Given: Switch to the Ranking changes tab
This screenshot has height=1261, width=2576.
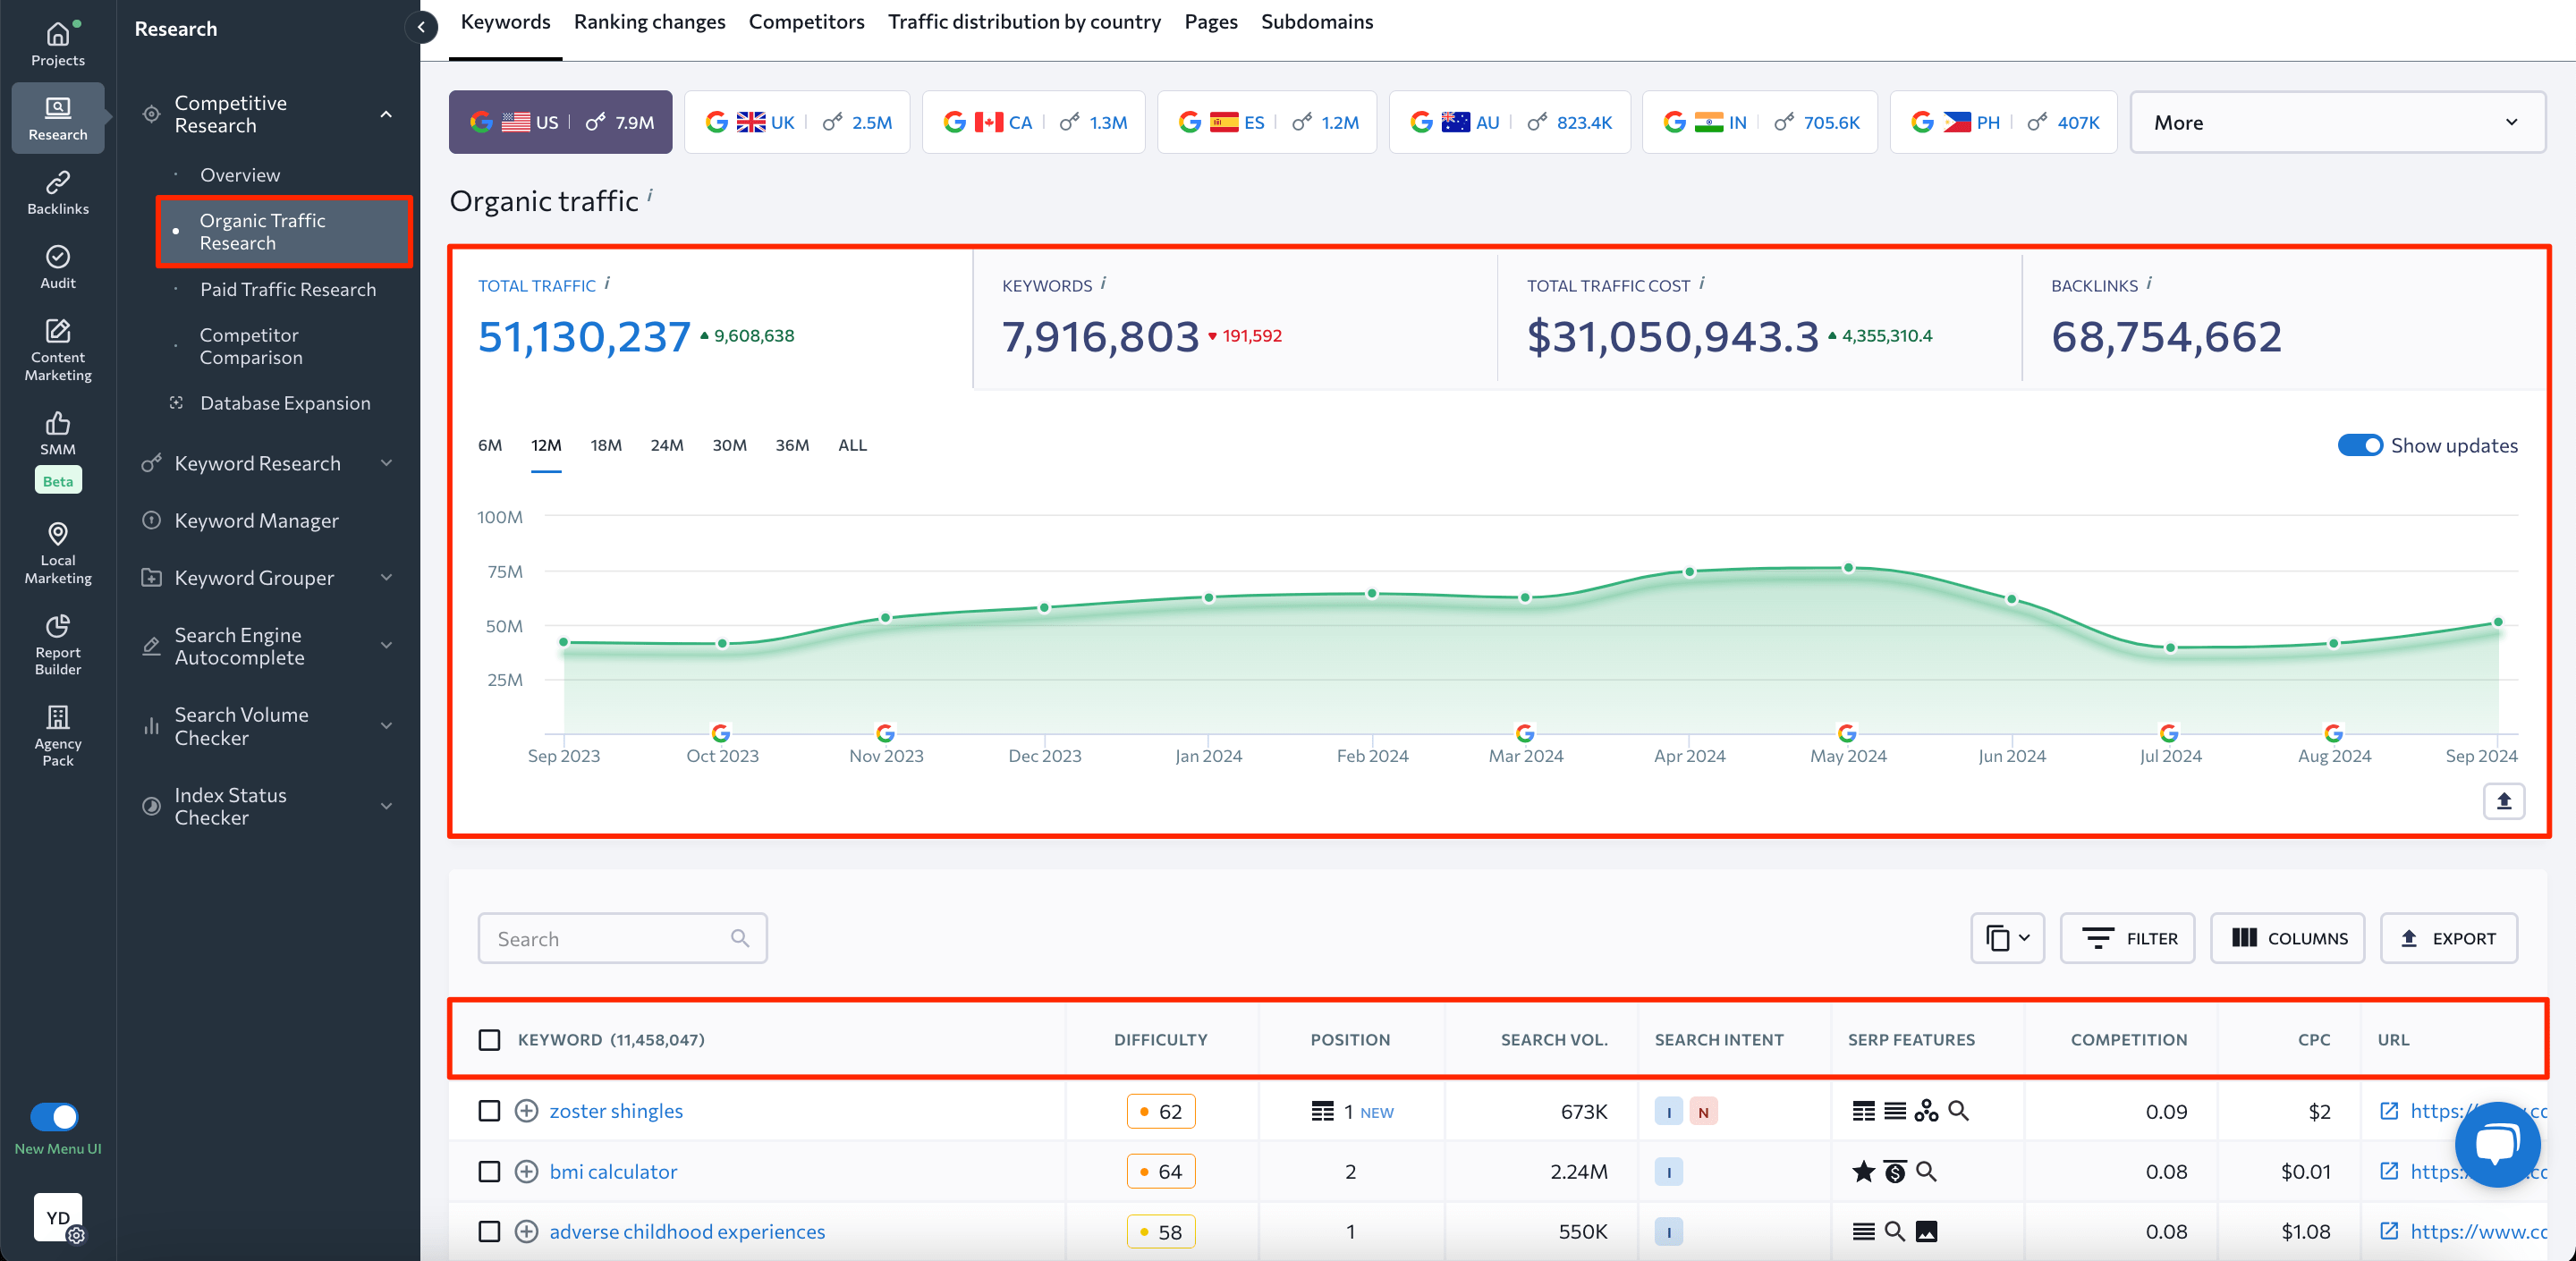Looking at the screenshot, I should 649,22.
